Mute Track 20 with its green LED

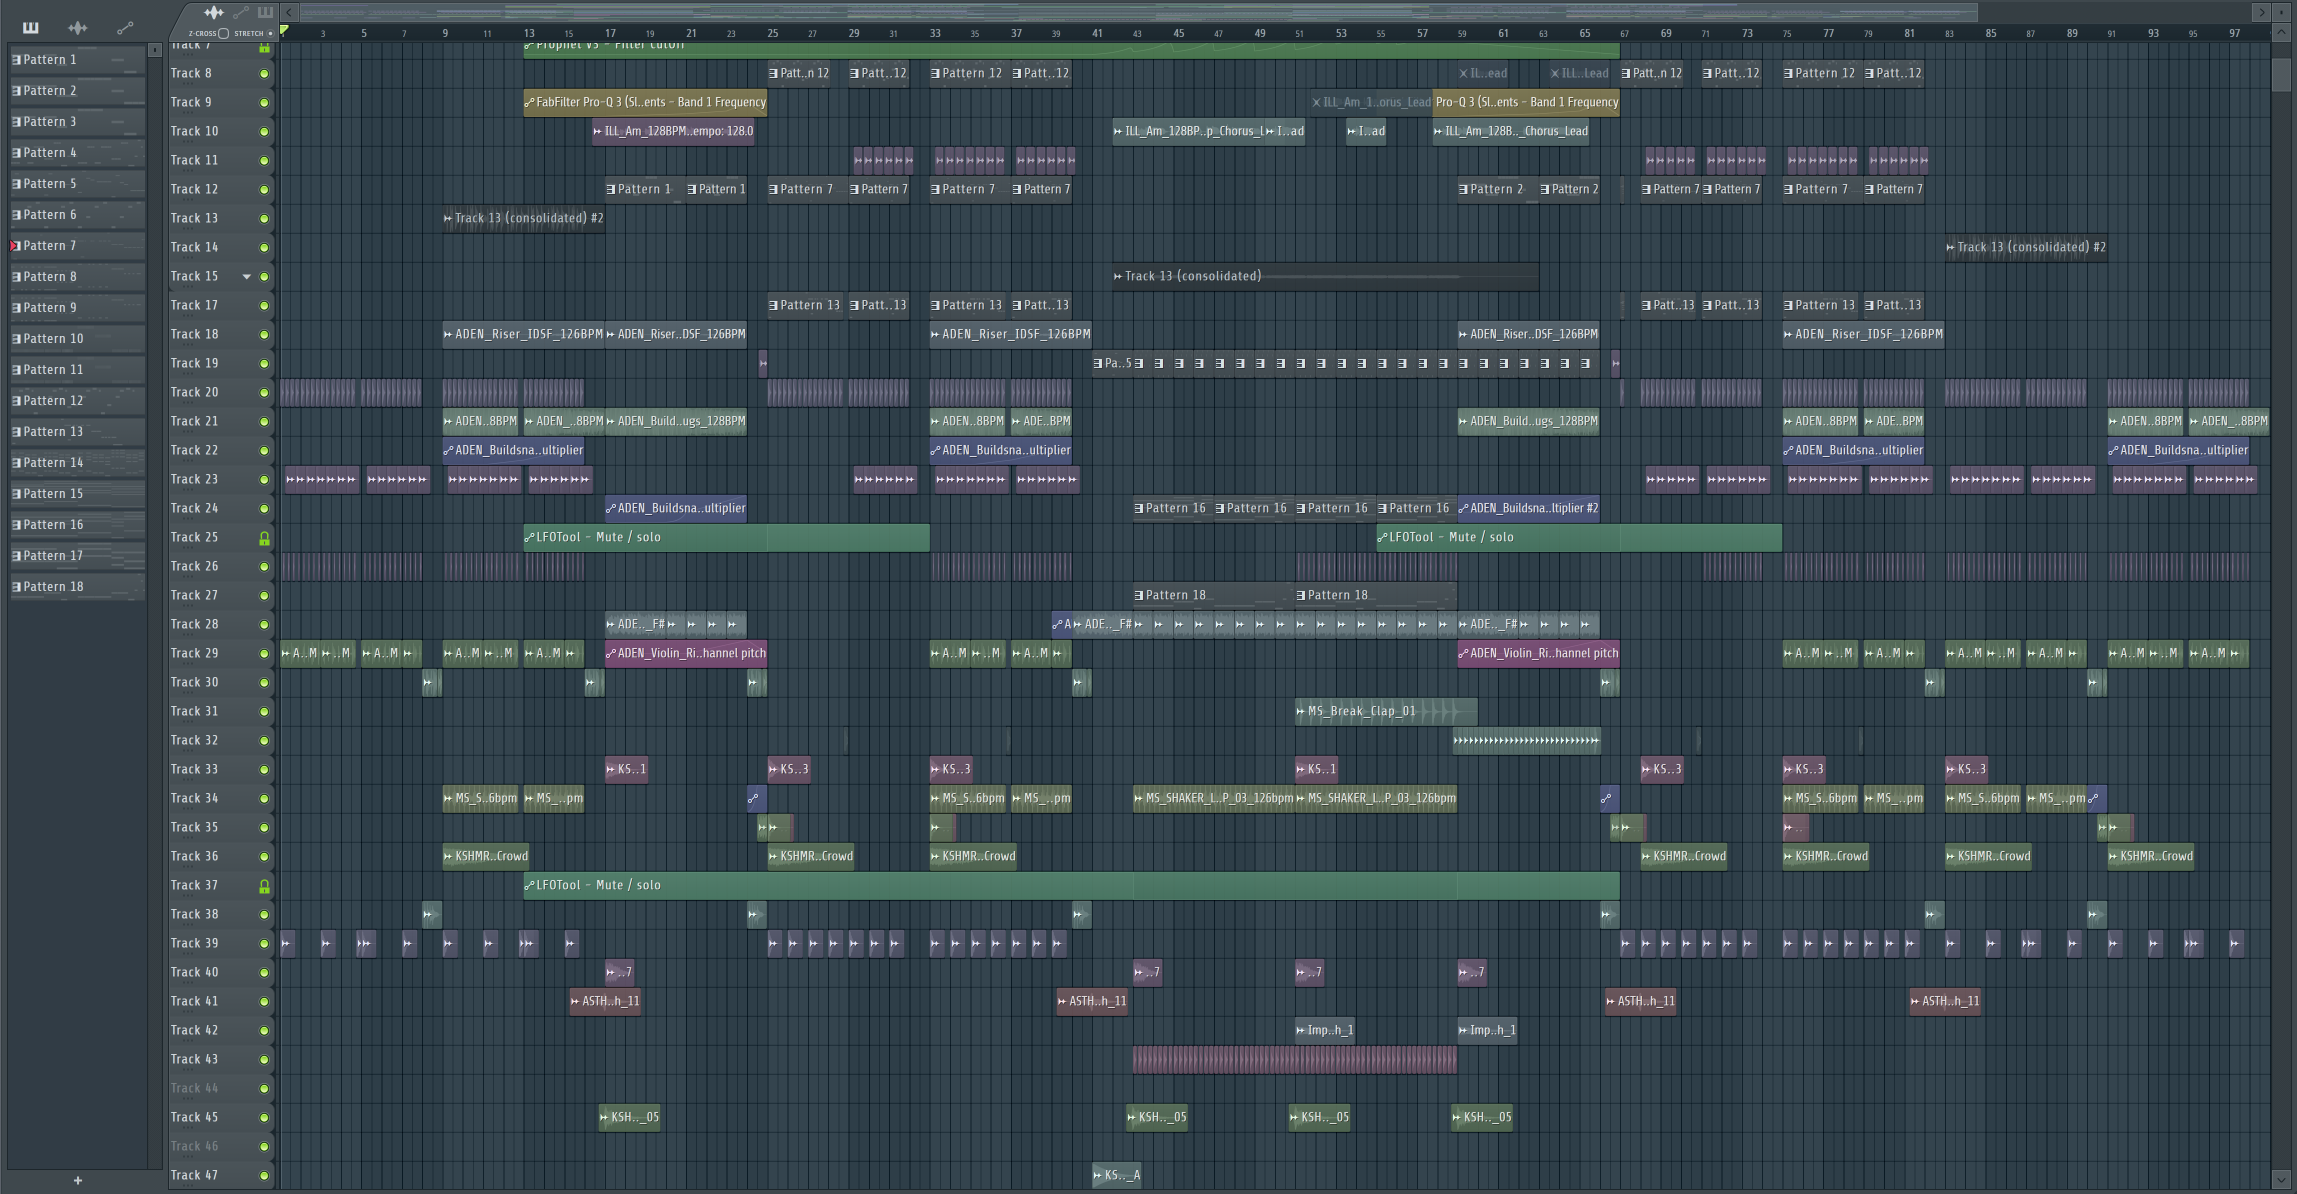[264, 392]
